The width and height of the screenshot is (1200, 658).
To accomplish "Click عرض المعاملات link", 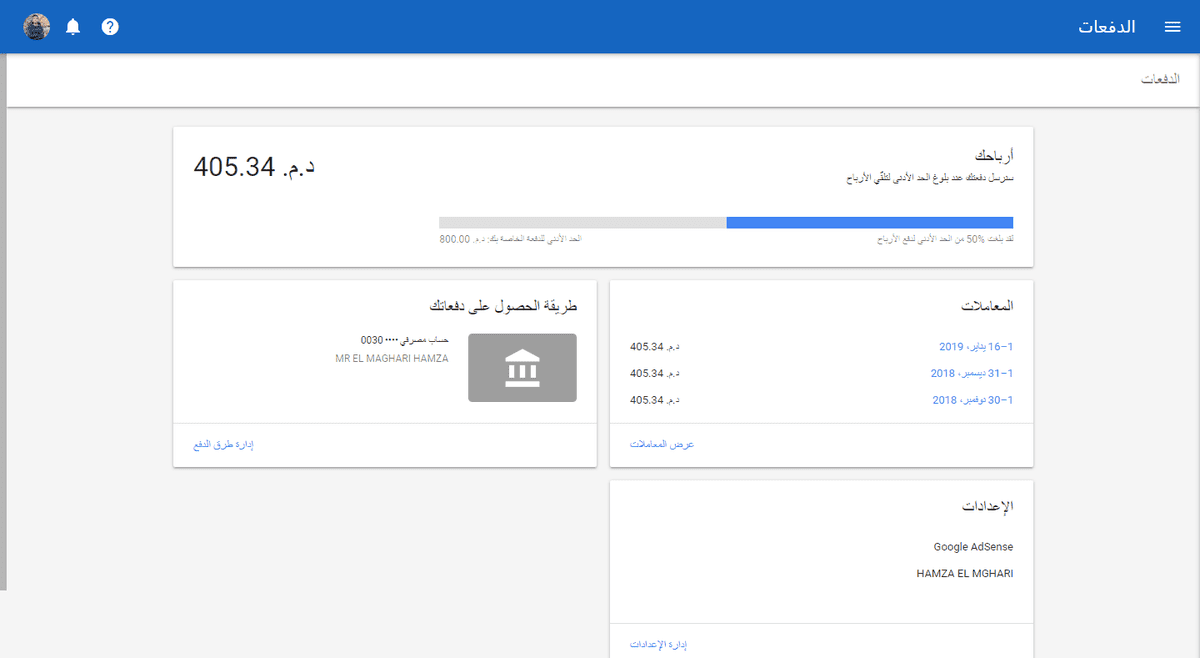I will pyautogui.click(x=662, y=444).
